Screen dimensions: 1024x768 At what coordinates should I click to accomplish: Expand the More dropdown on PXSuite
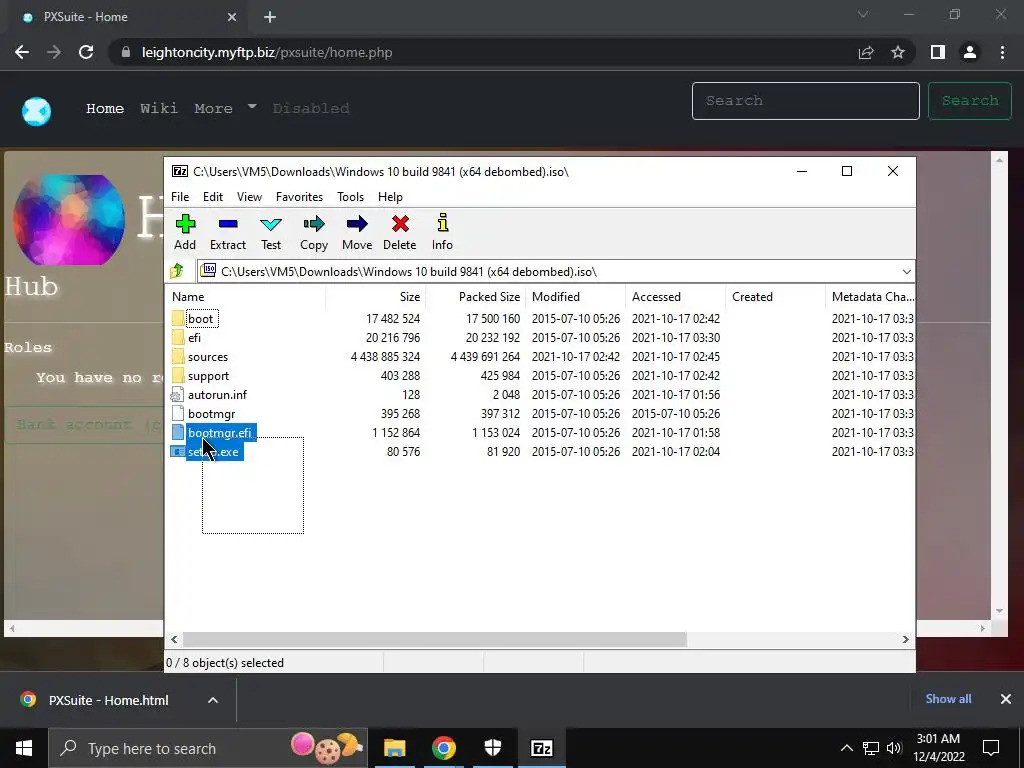225,108
